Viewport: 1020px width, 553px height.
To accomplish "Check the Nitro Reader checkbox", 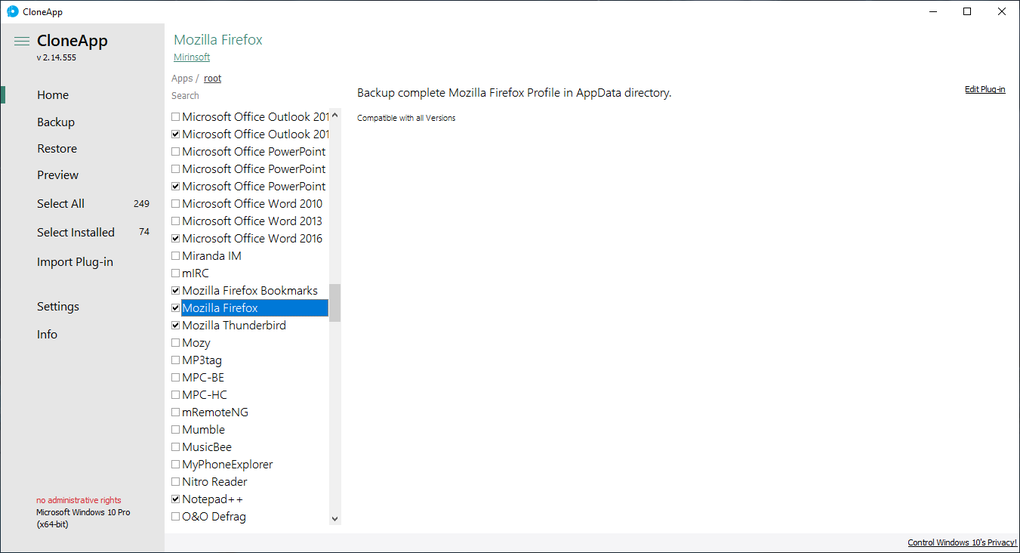I will point(176,482).
